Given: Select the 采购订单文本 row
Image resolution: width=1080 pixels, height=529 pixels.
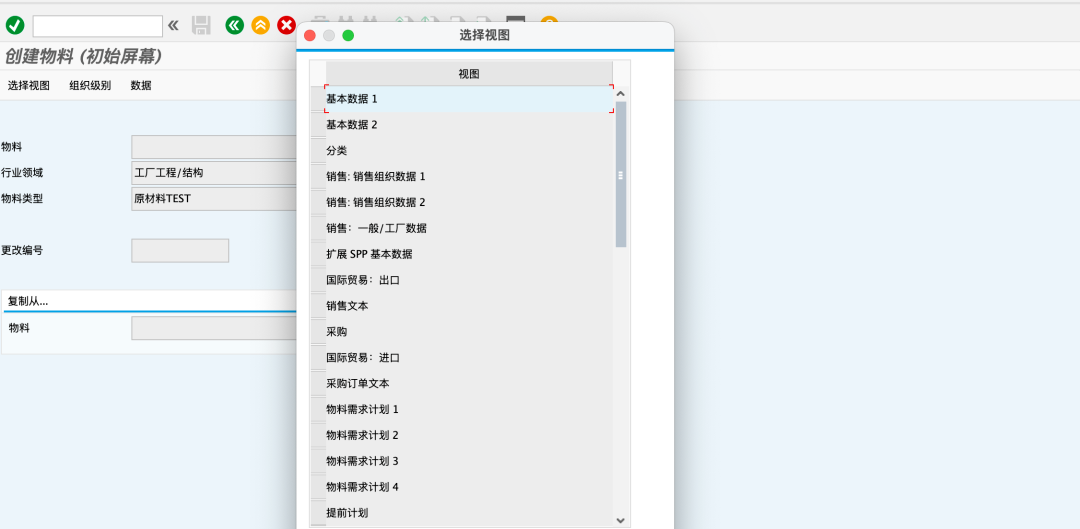Looking at the screenshot, I should point(469,384).
